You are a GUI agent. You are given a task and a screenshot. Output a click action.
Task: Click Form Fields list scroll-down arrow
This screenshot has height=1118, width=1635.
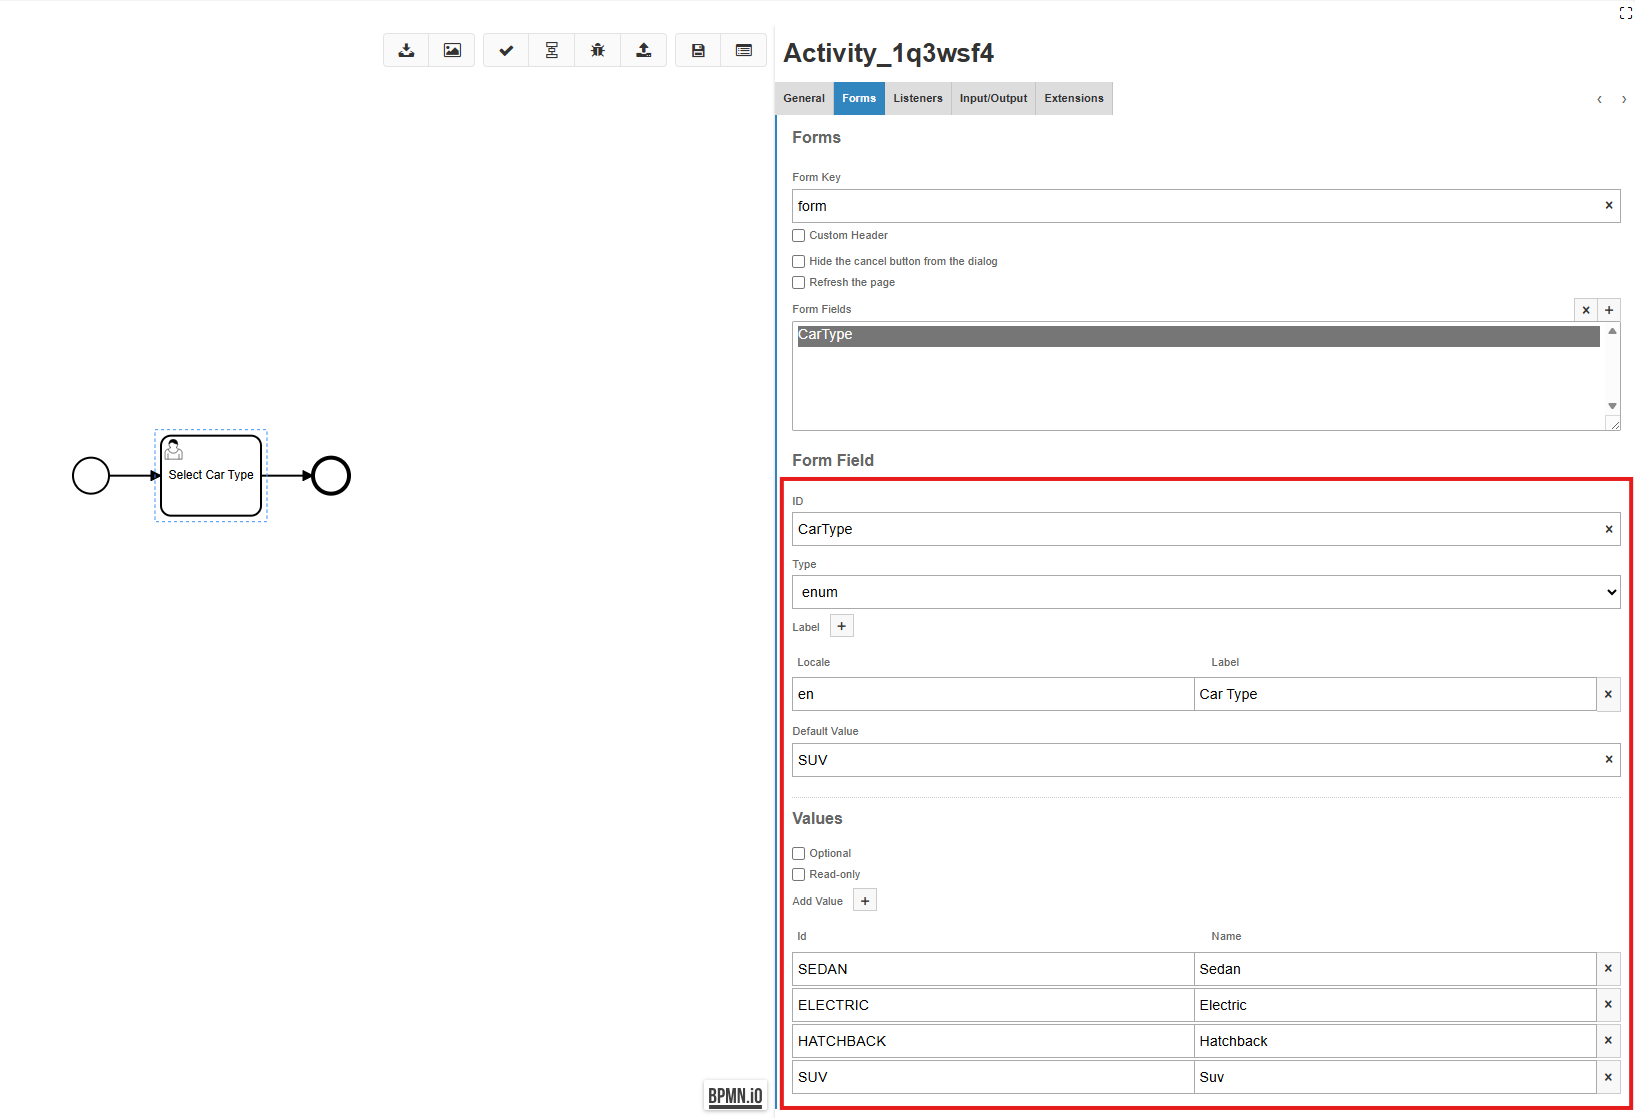tap(1612, 406)
